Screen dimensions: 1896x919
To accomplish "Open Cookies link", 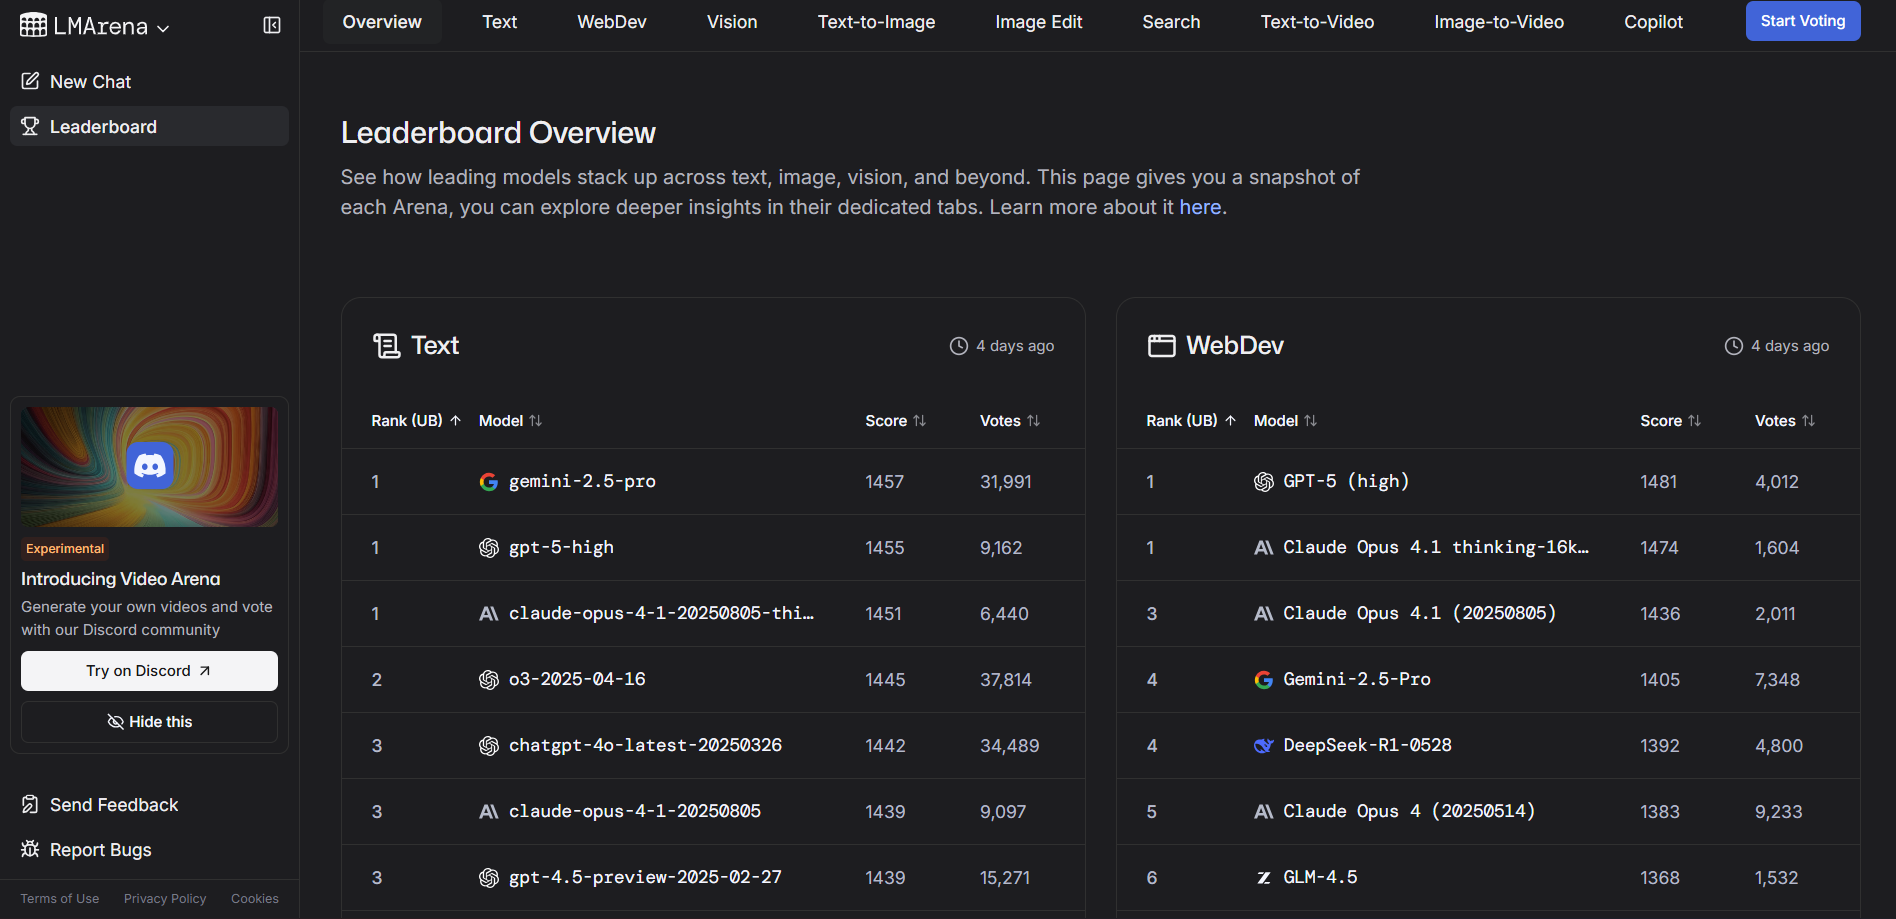I will 255,899.
